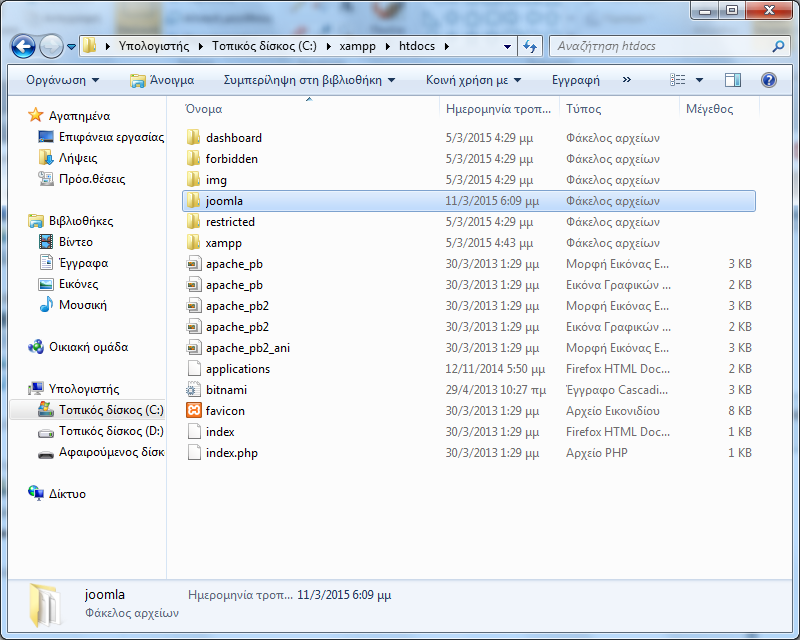Click Οικιακή ομάδα in sidebar
Screen dimensions: 800x640
coord(88,347)
